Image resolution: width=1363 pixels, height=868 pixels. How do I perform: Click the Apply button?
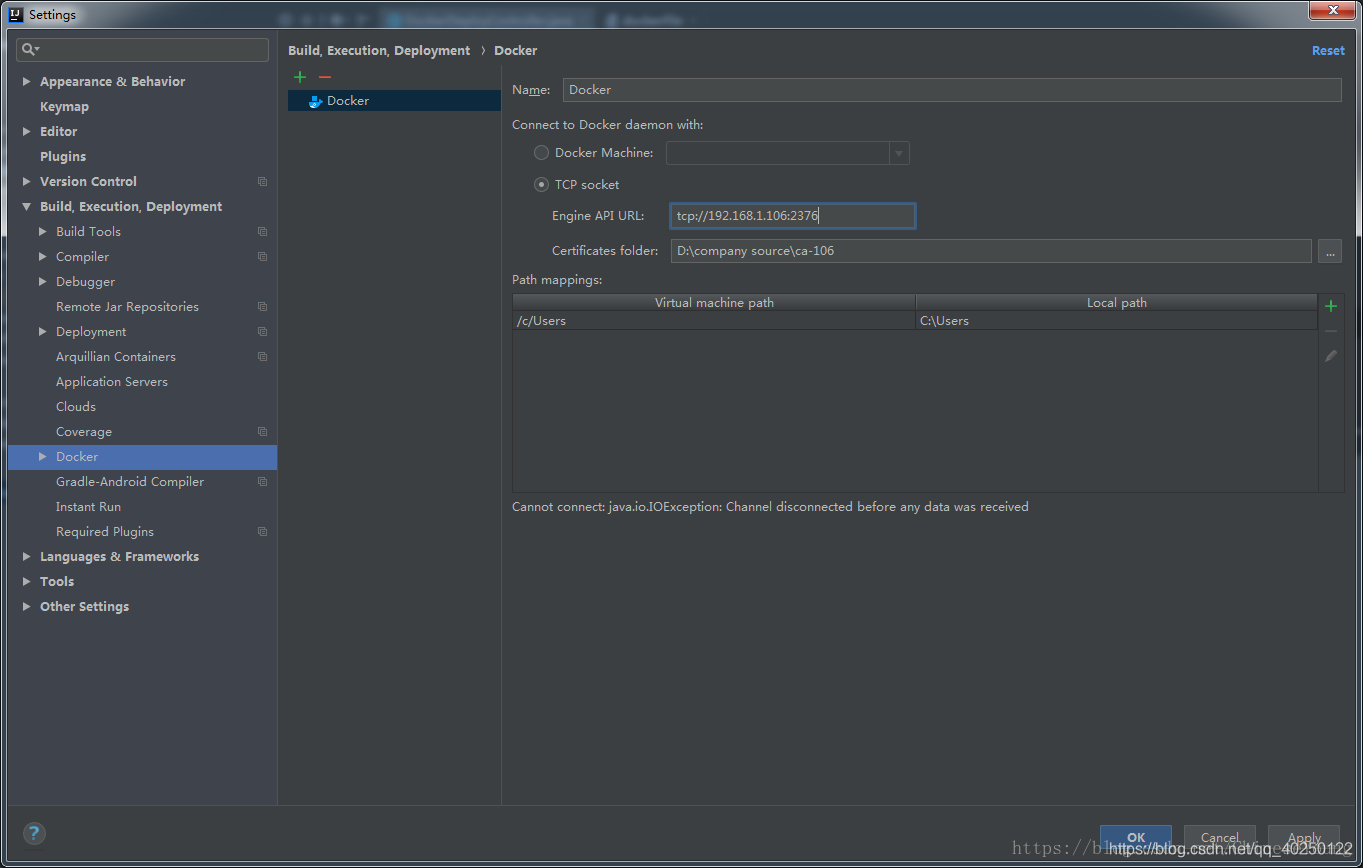coord(1304,838)
